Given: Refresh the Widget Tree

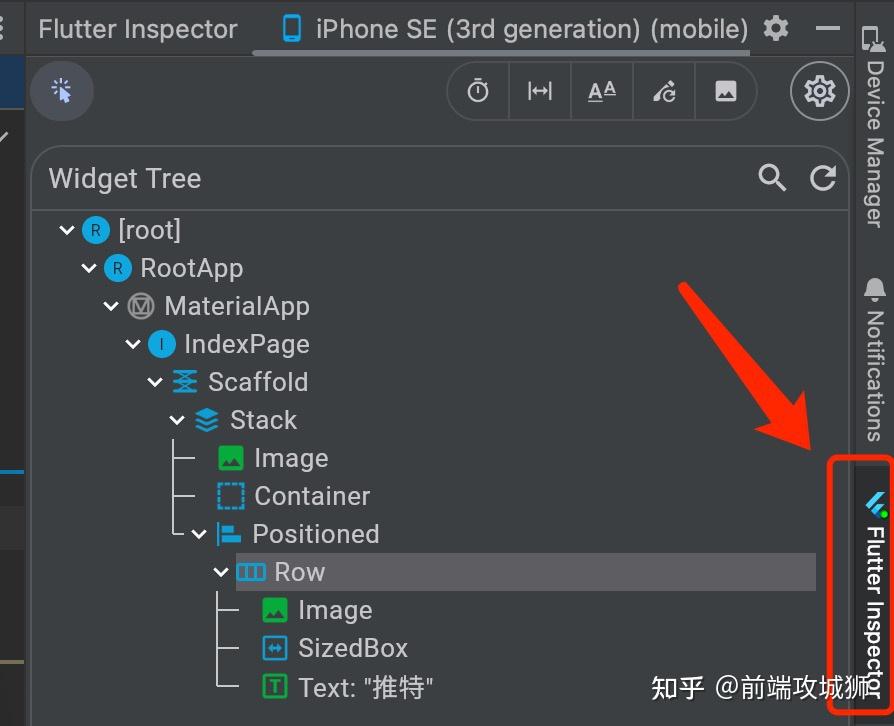Looking at the screenshot, I should pyautogui.click(x=823, y=177).
